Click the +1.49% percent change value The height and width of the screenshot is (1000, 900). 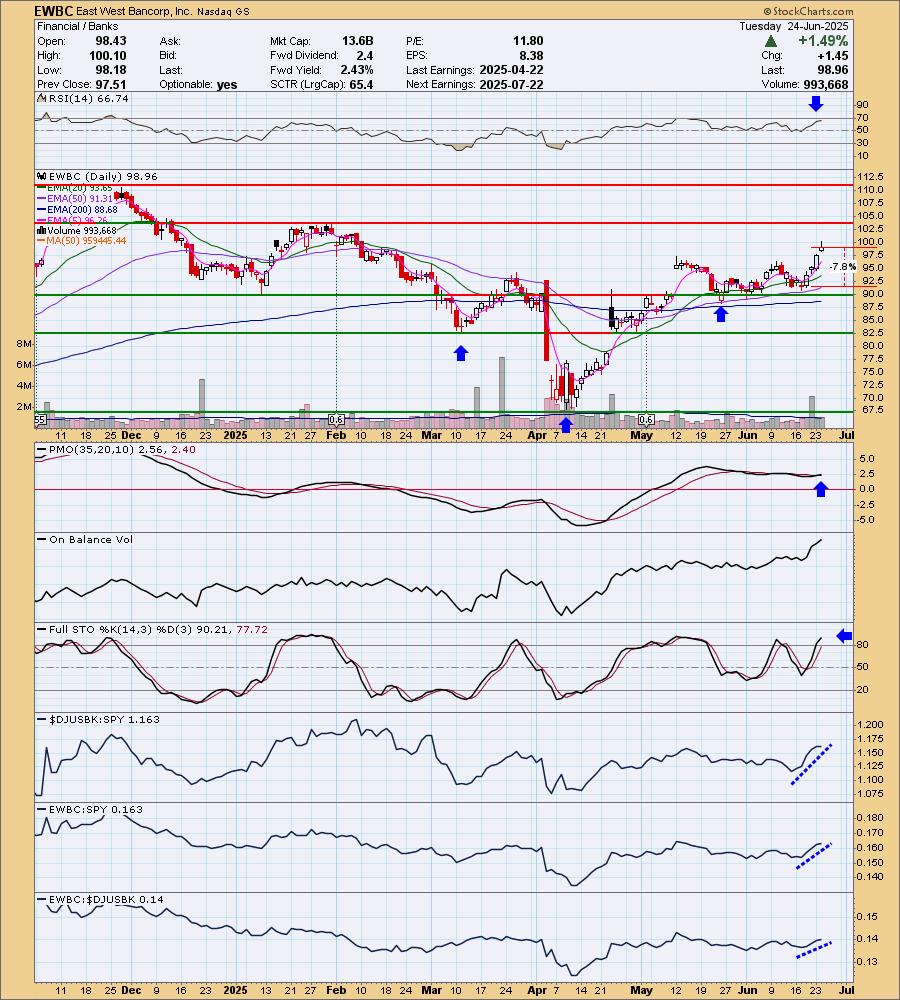pos(823,41)
